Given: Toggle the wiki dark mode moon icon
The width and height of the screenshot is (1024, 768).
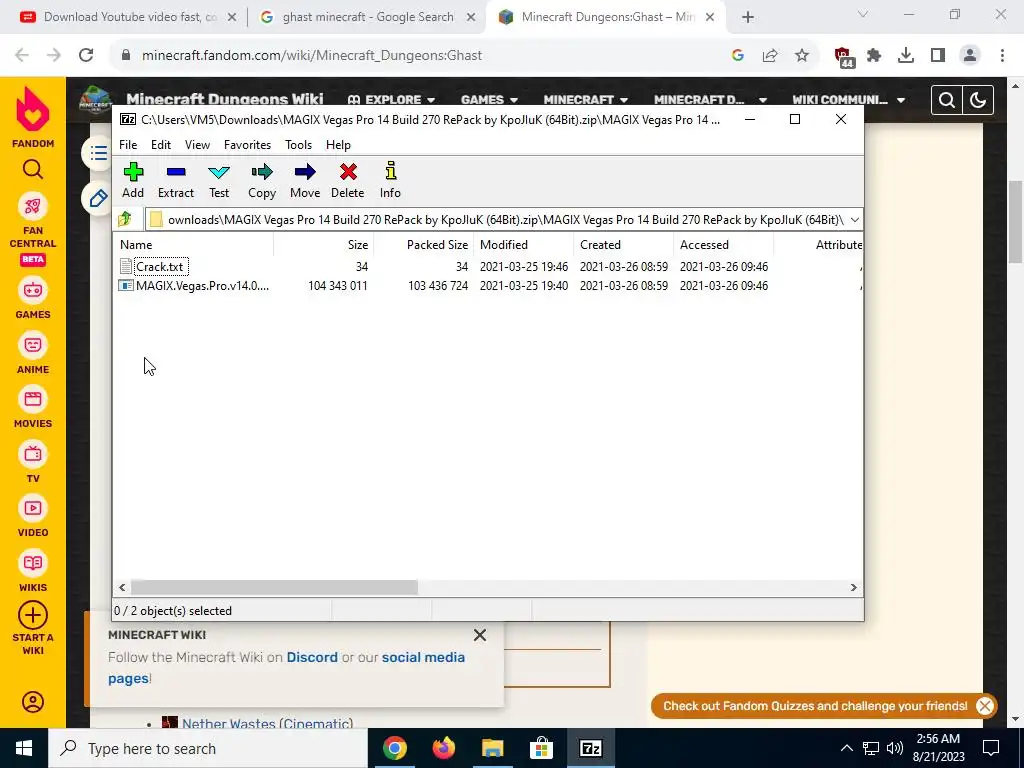Looking at the screenshot, I should 978,100.
